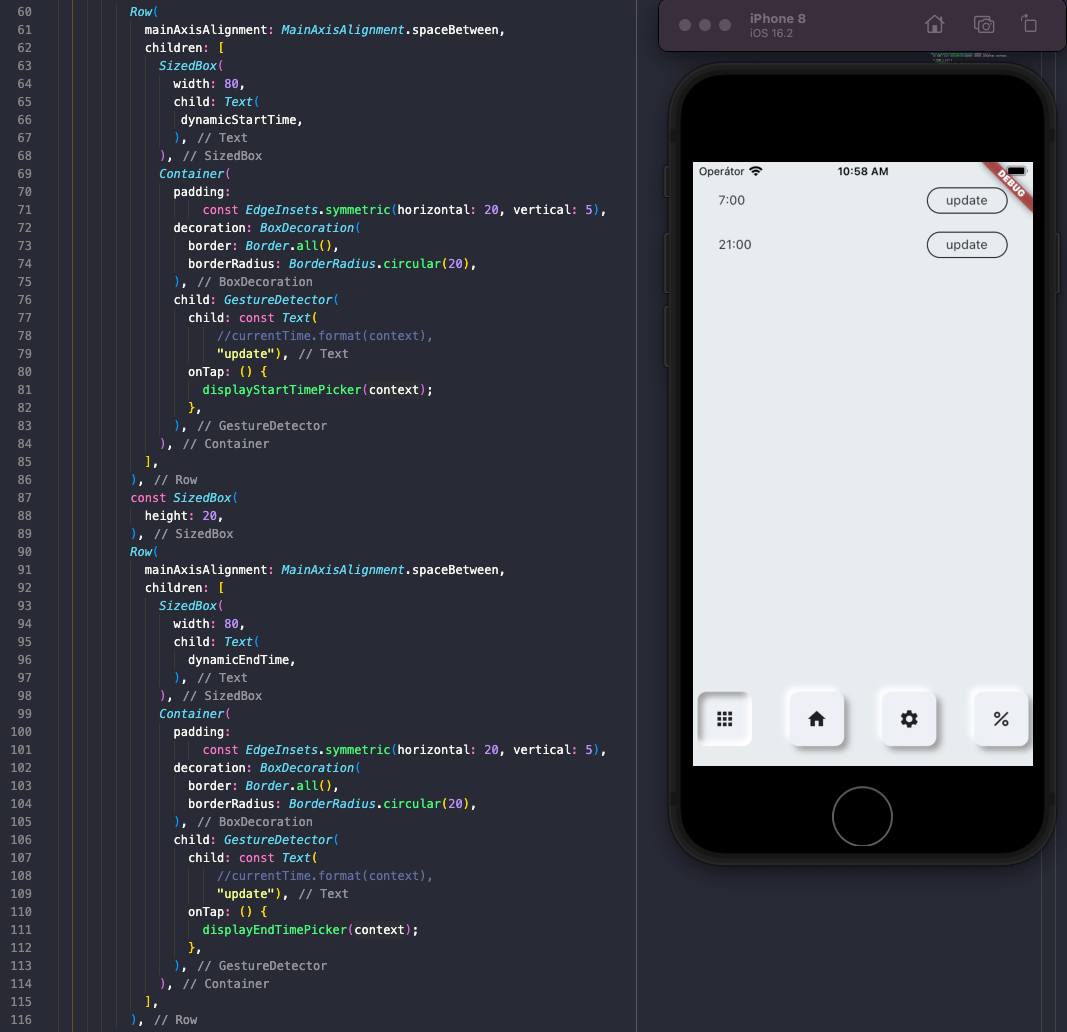This screenshot has height=1032, width=1067.
Task: Open the grid menu in the app's bottom bar
Action: pos(723,718)
